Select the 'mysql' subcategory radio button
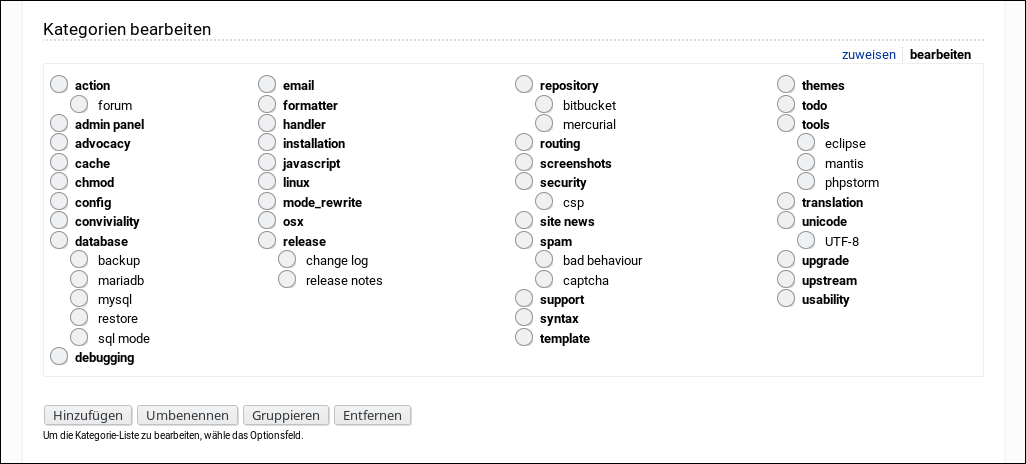Screen dimensions: 1026x464 (80, 298)
